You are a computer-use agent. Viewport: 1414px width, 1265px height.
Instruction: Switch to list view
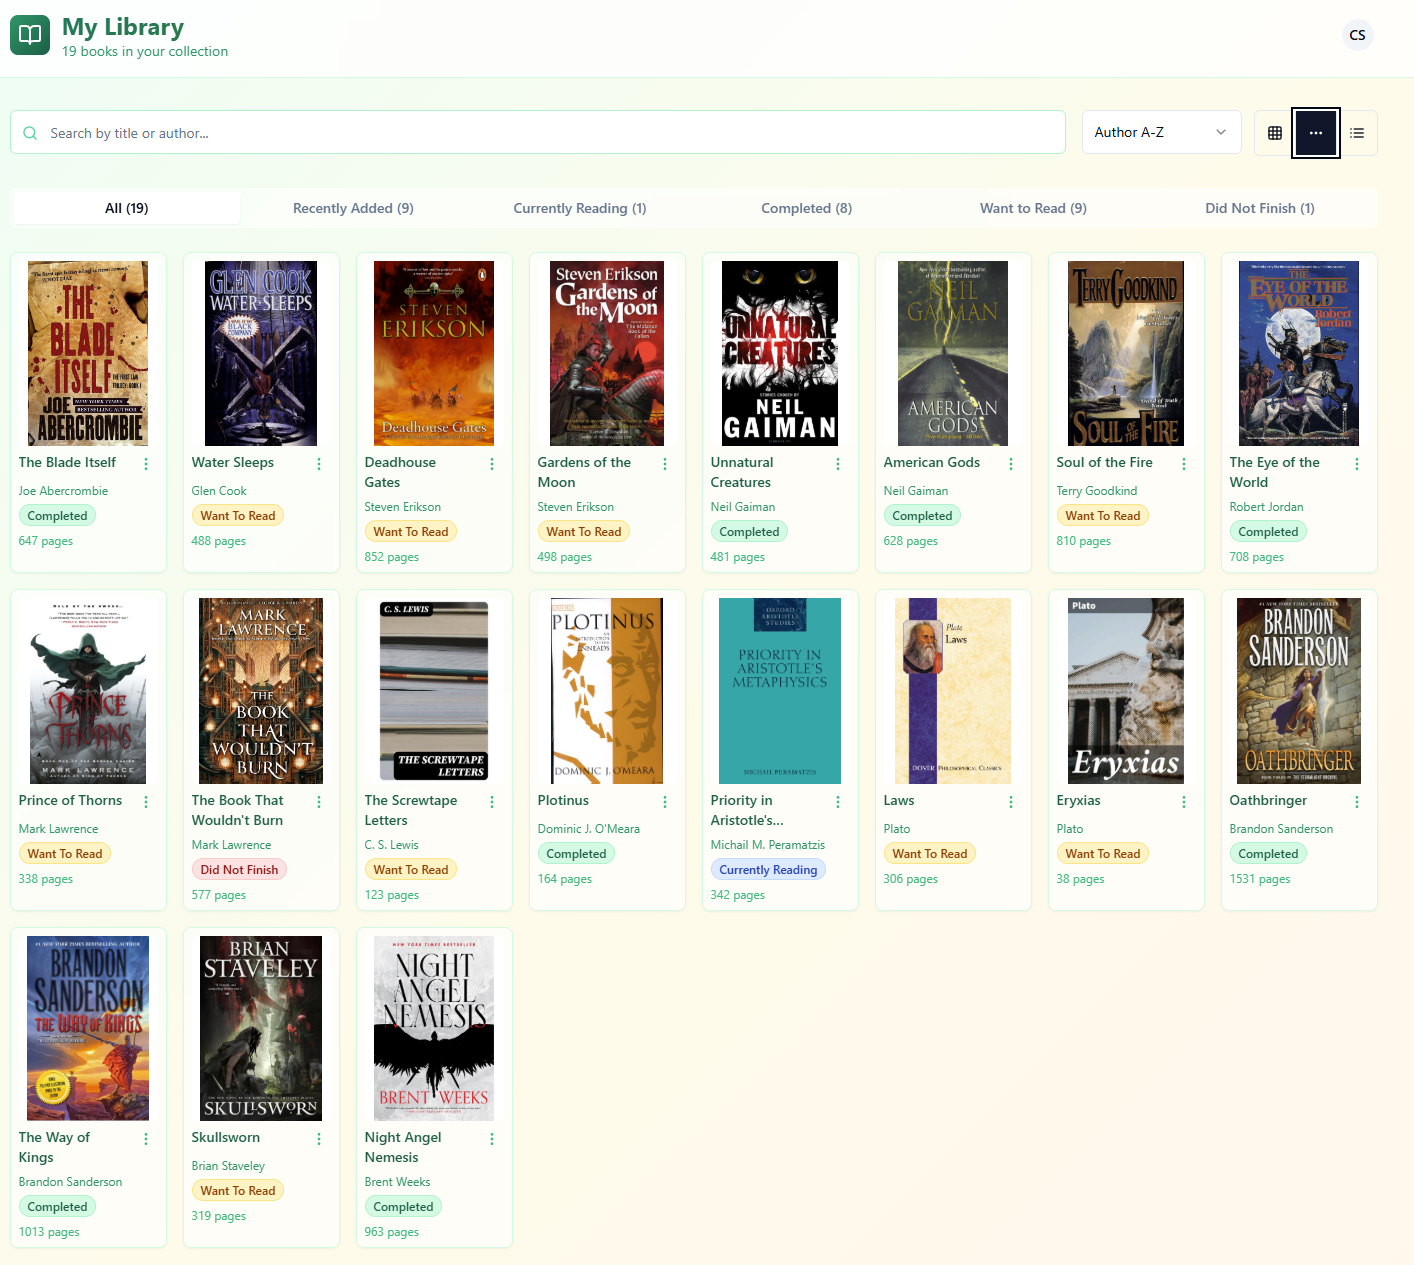click(1357, 133)
